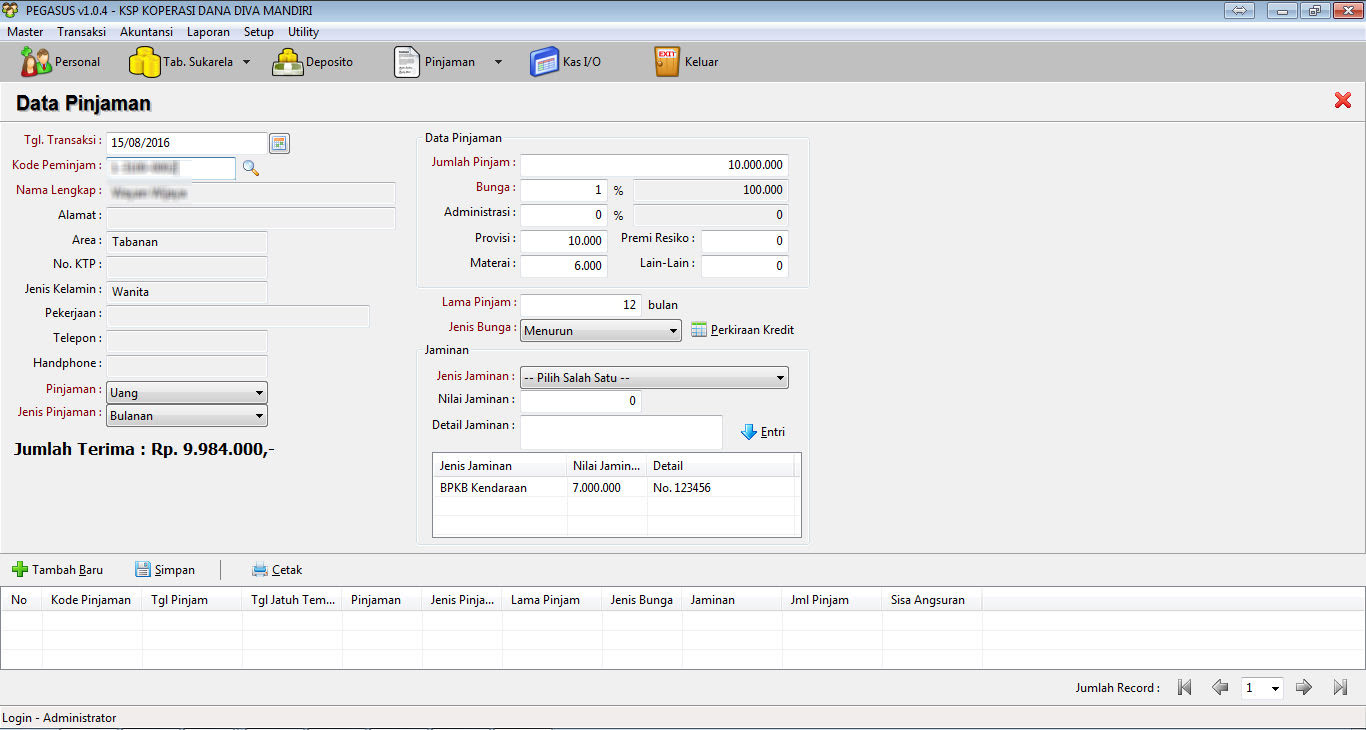
Task: Go to the previous record page
Action: [1220, 687]
